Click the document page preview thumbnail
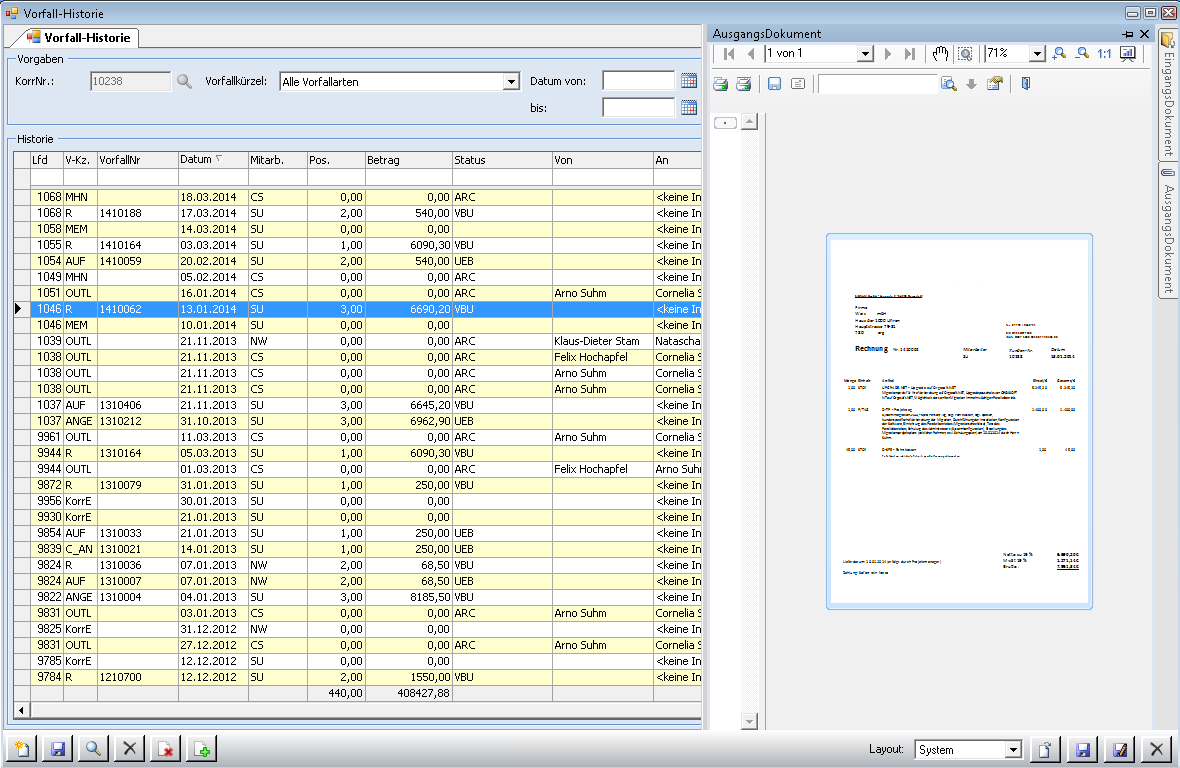This screenshot has width=1180, height=768. coord(959,421)
